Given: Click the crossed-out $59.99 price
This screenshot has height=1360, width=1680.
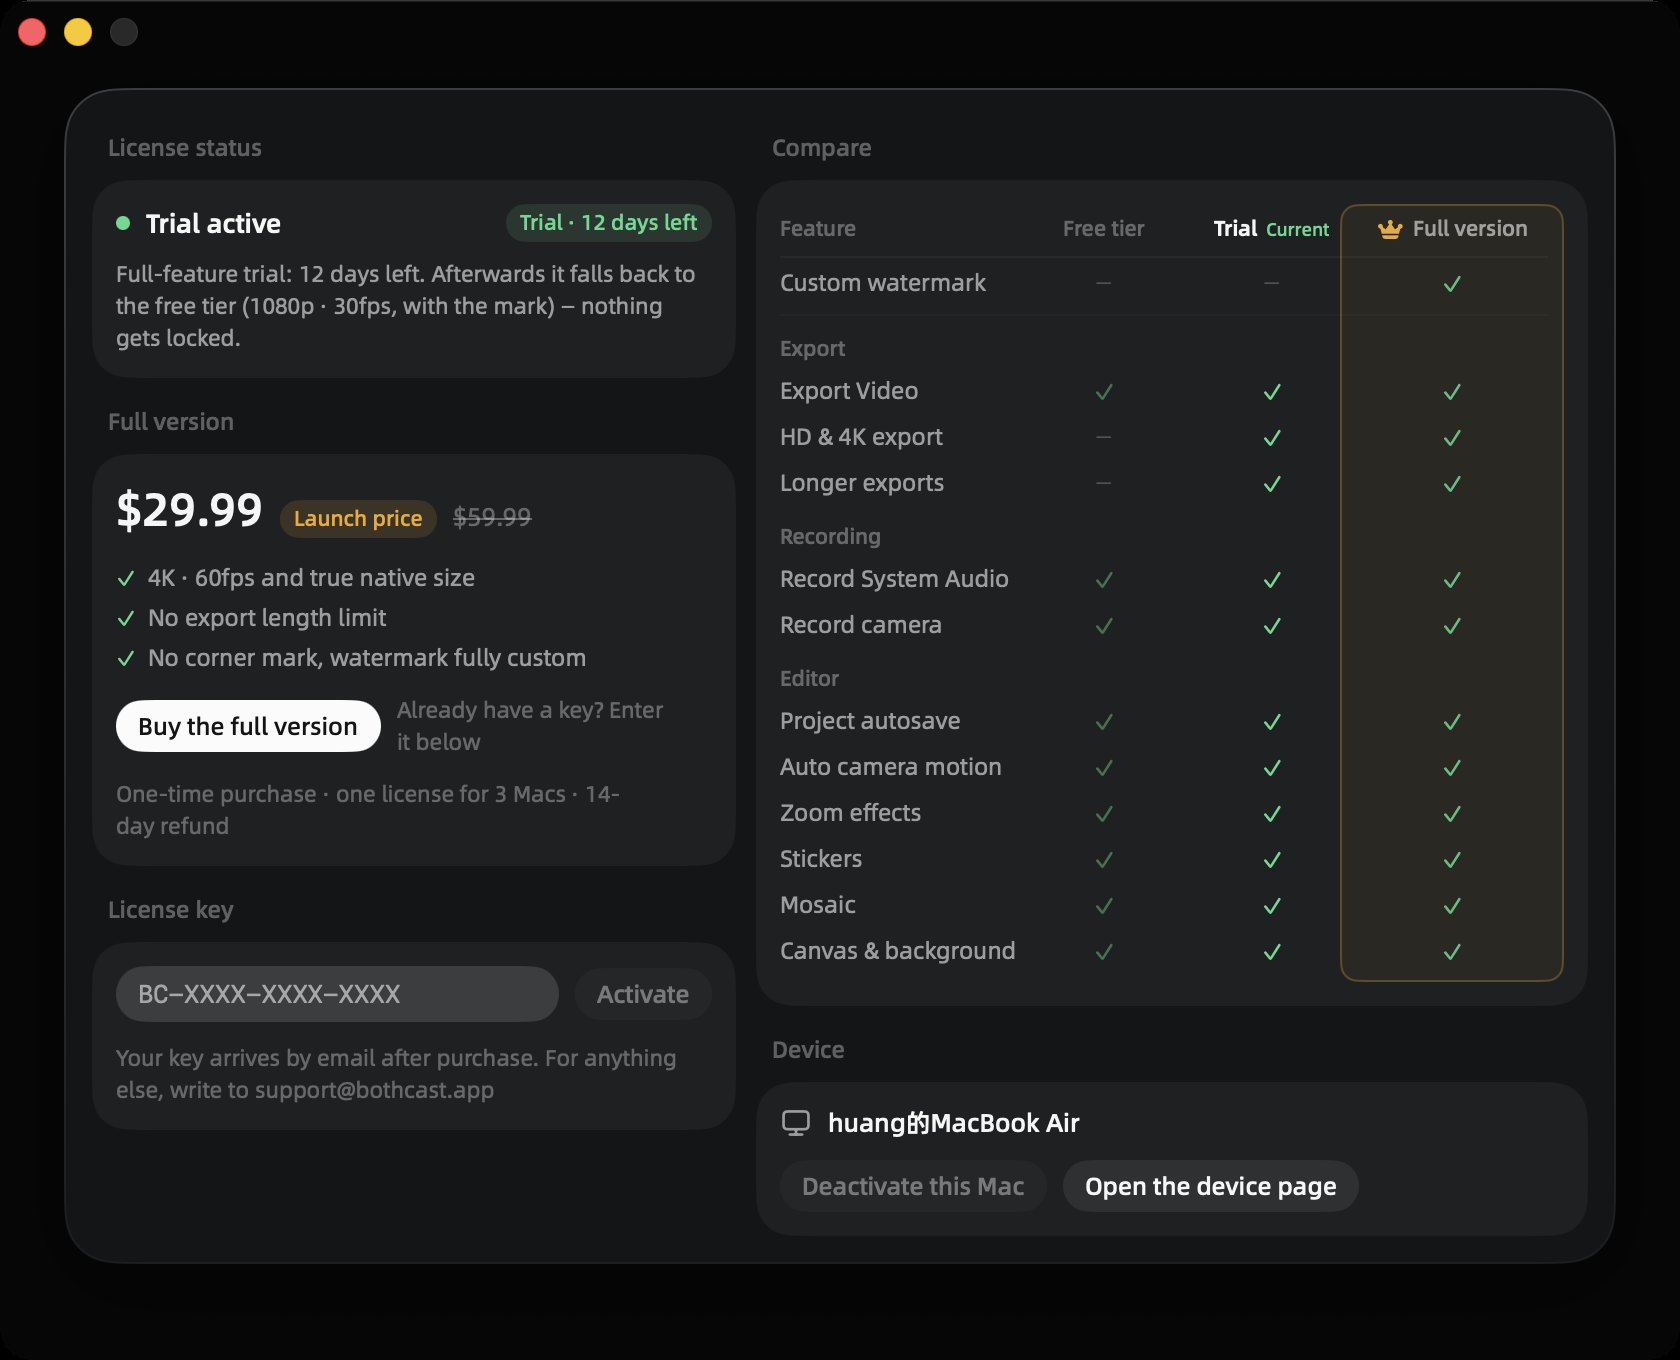Looking at the screenshot, I should [492, 517].
